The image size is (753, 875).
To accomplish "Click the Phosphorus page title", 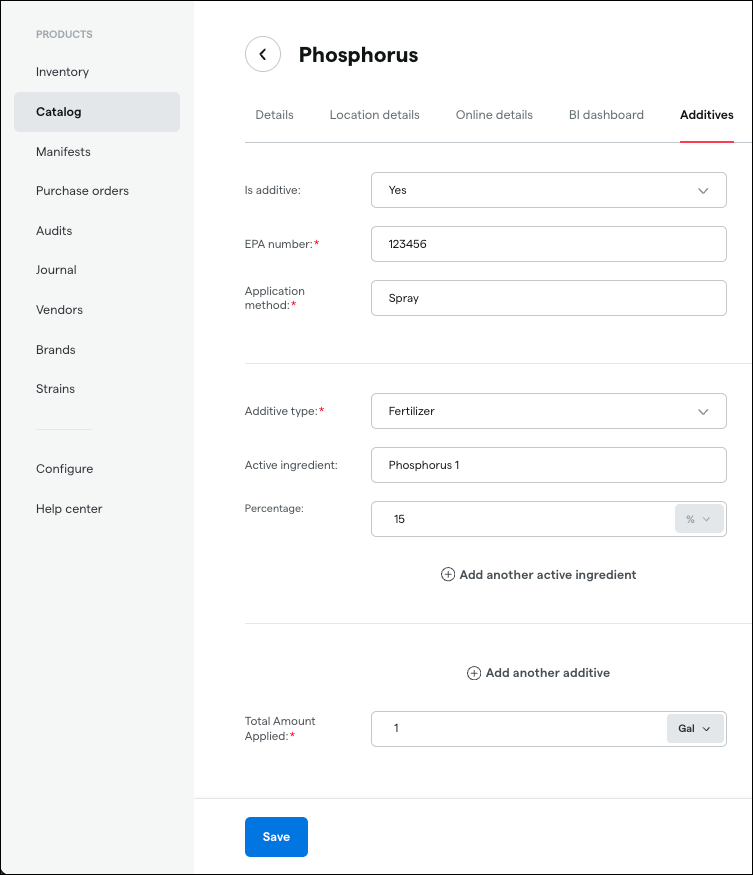I will (358, 55).
